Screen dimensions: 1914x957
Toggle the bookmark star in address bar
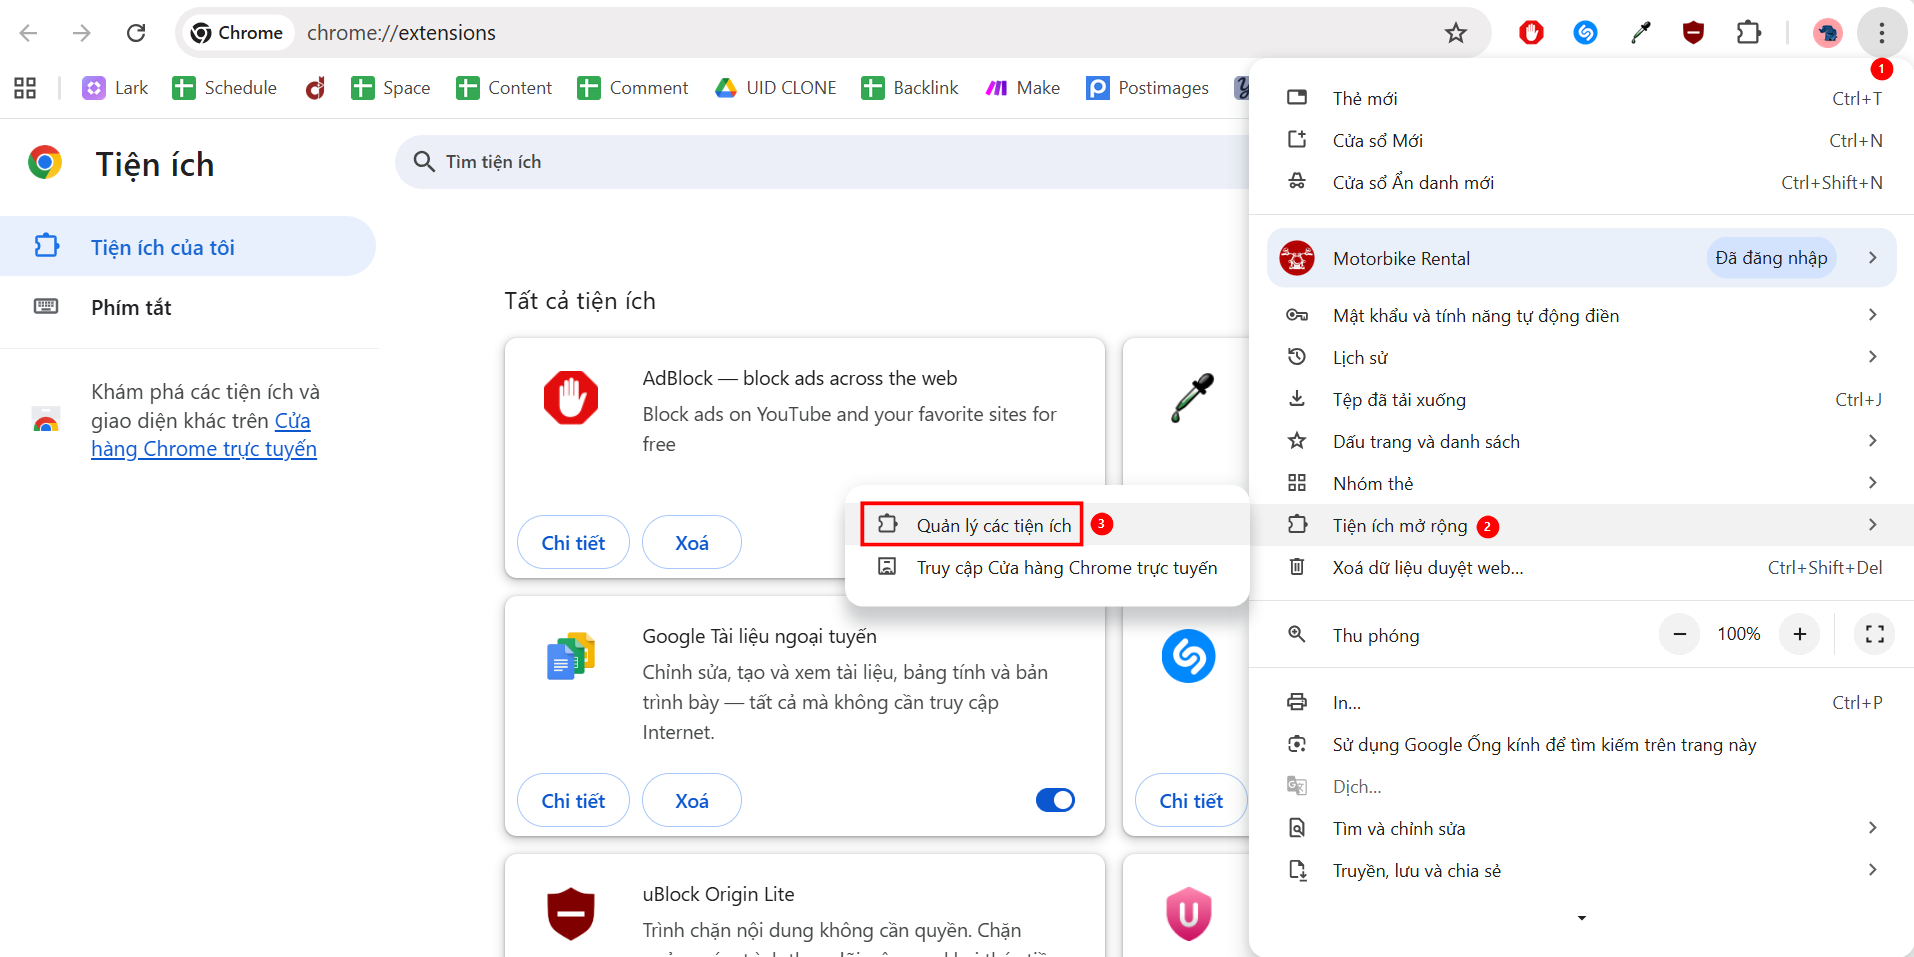click(1456, 32)
